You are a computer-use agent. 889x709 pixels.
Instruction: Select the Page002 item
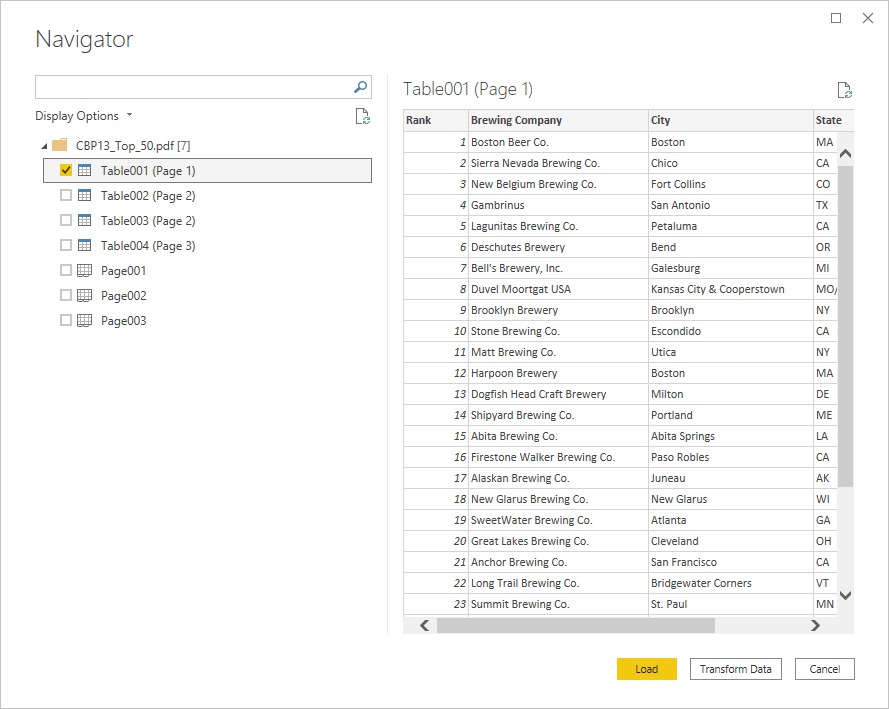click(123, 295)
